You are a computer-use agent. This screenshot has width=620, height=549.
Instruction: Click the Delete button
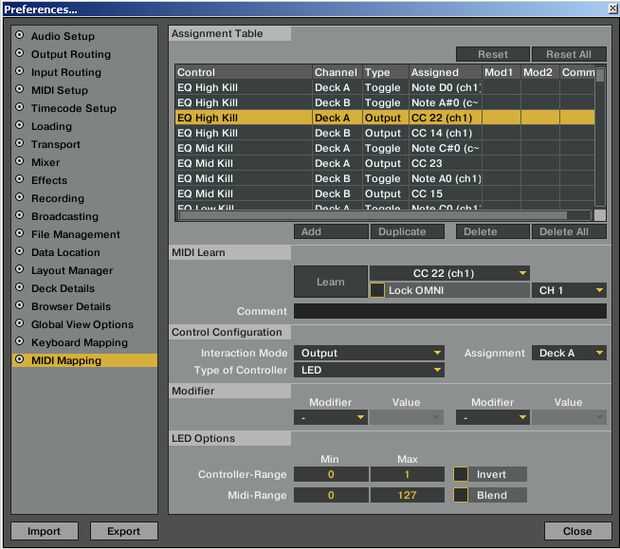[x=493, y=232]
